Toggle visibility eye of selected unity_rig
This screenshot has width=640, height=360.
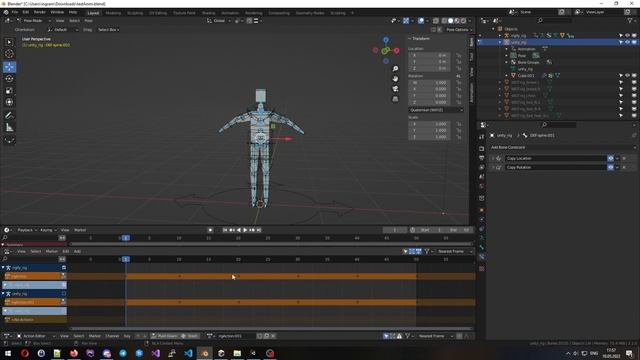click(627, 42)
